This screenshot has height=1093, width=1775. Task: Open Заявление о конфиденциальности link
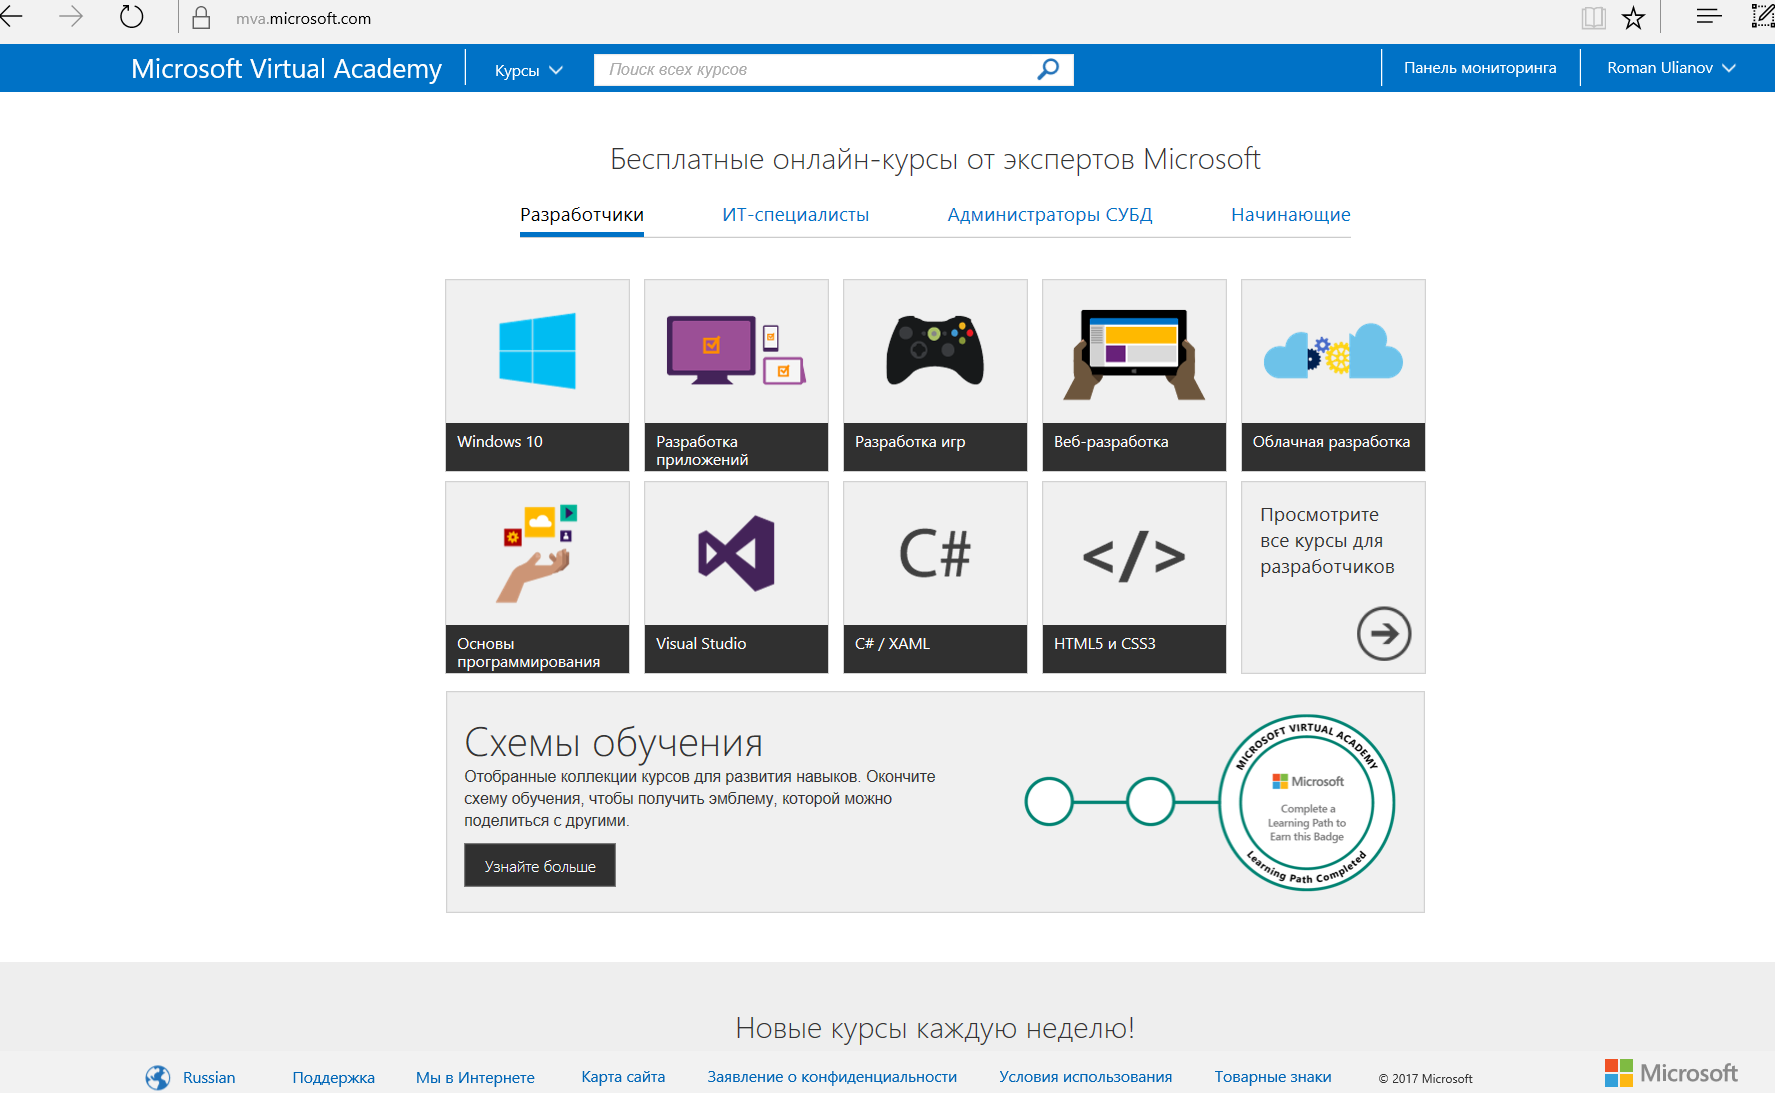point(832,1077)
